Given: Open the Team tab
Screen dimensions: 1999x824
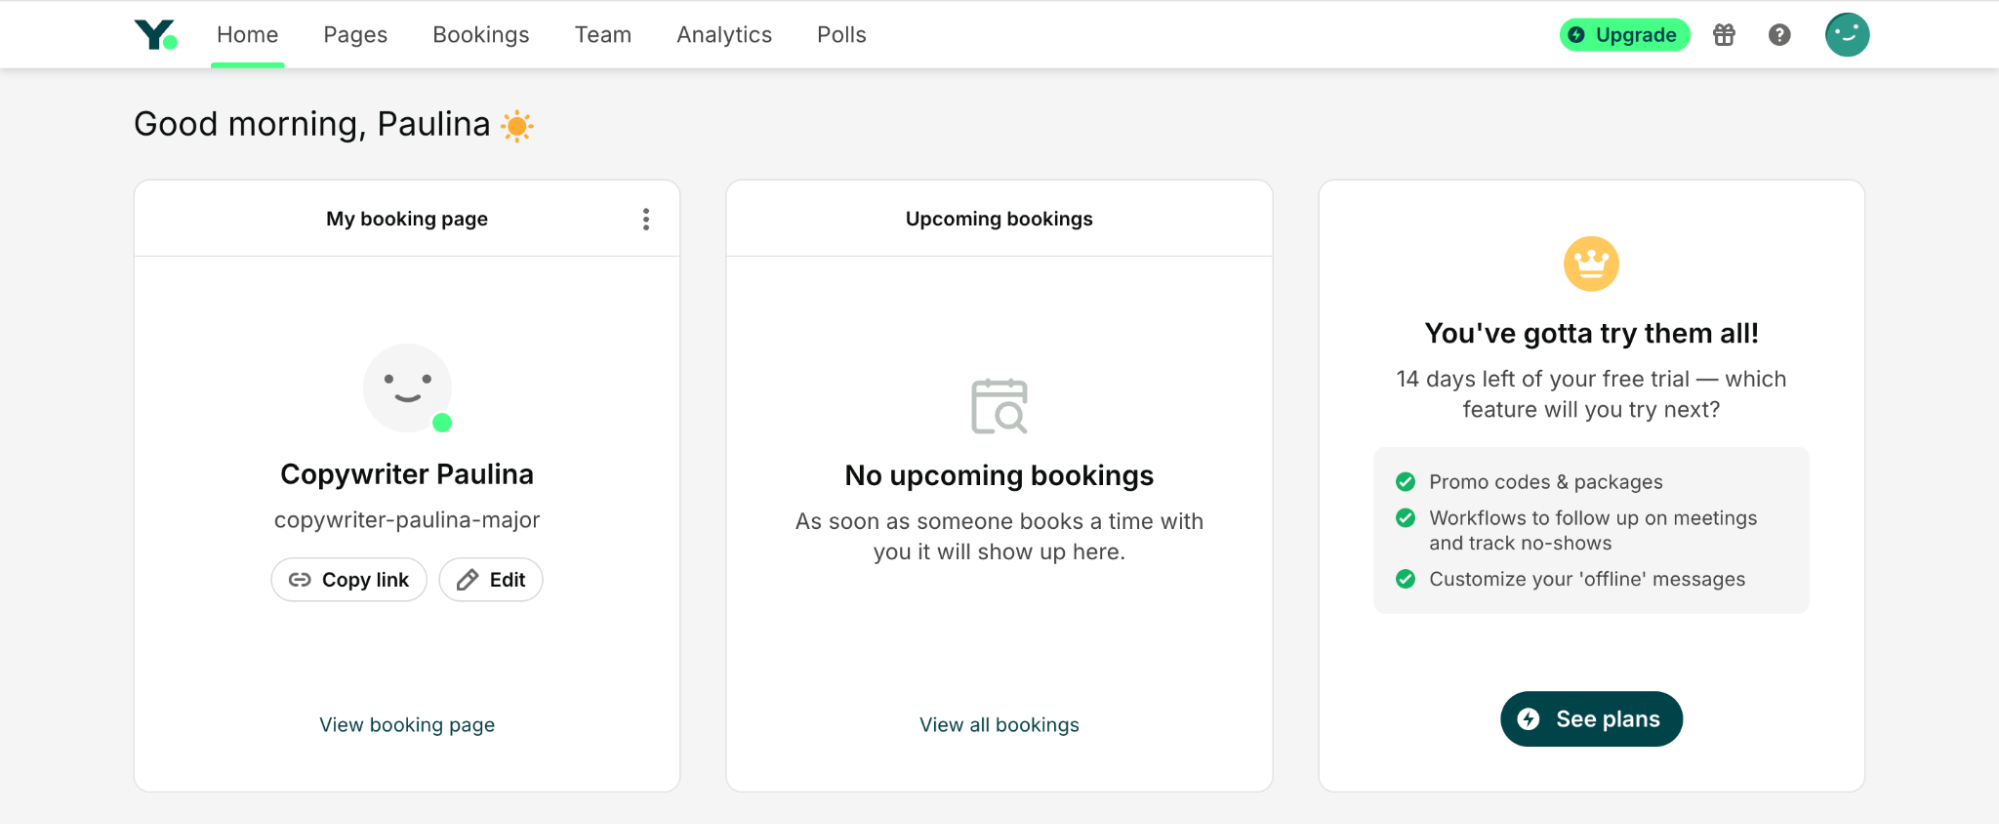Looking at the screenshot, I should point(603,35).
